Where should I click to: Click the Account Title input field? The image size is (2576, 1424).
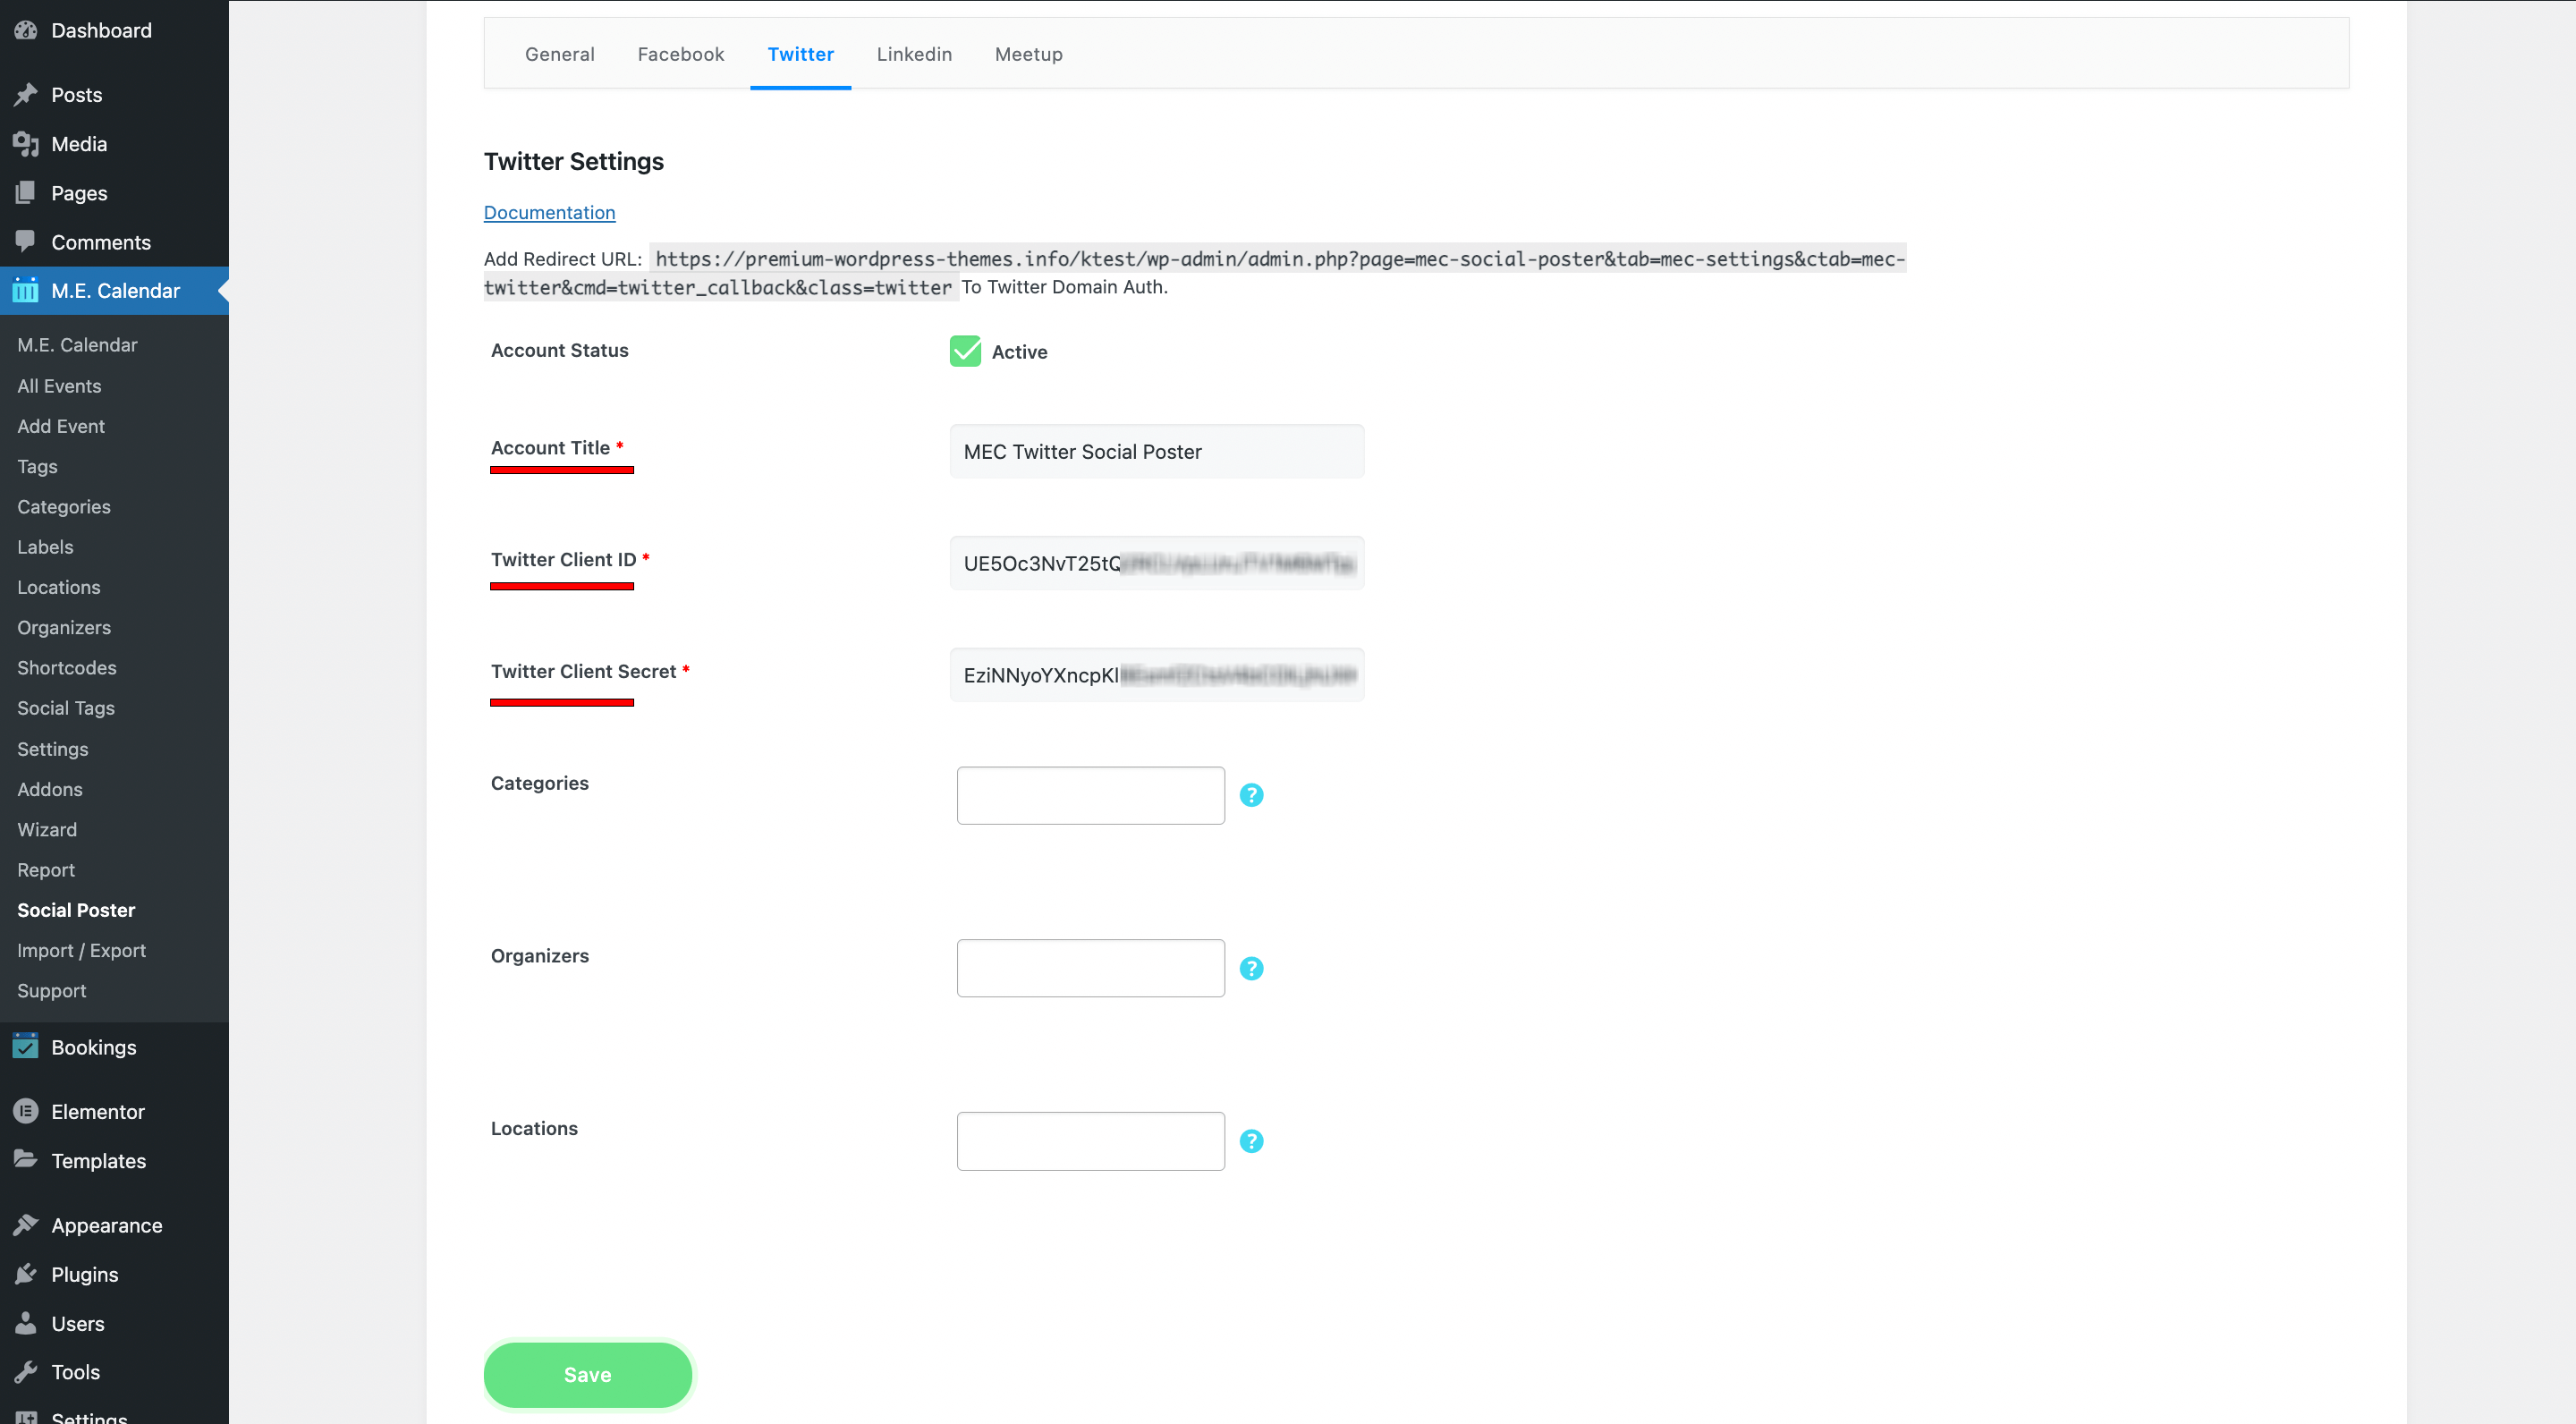point(1156,451)
